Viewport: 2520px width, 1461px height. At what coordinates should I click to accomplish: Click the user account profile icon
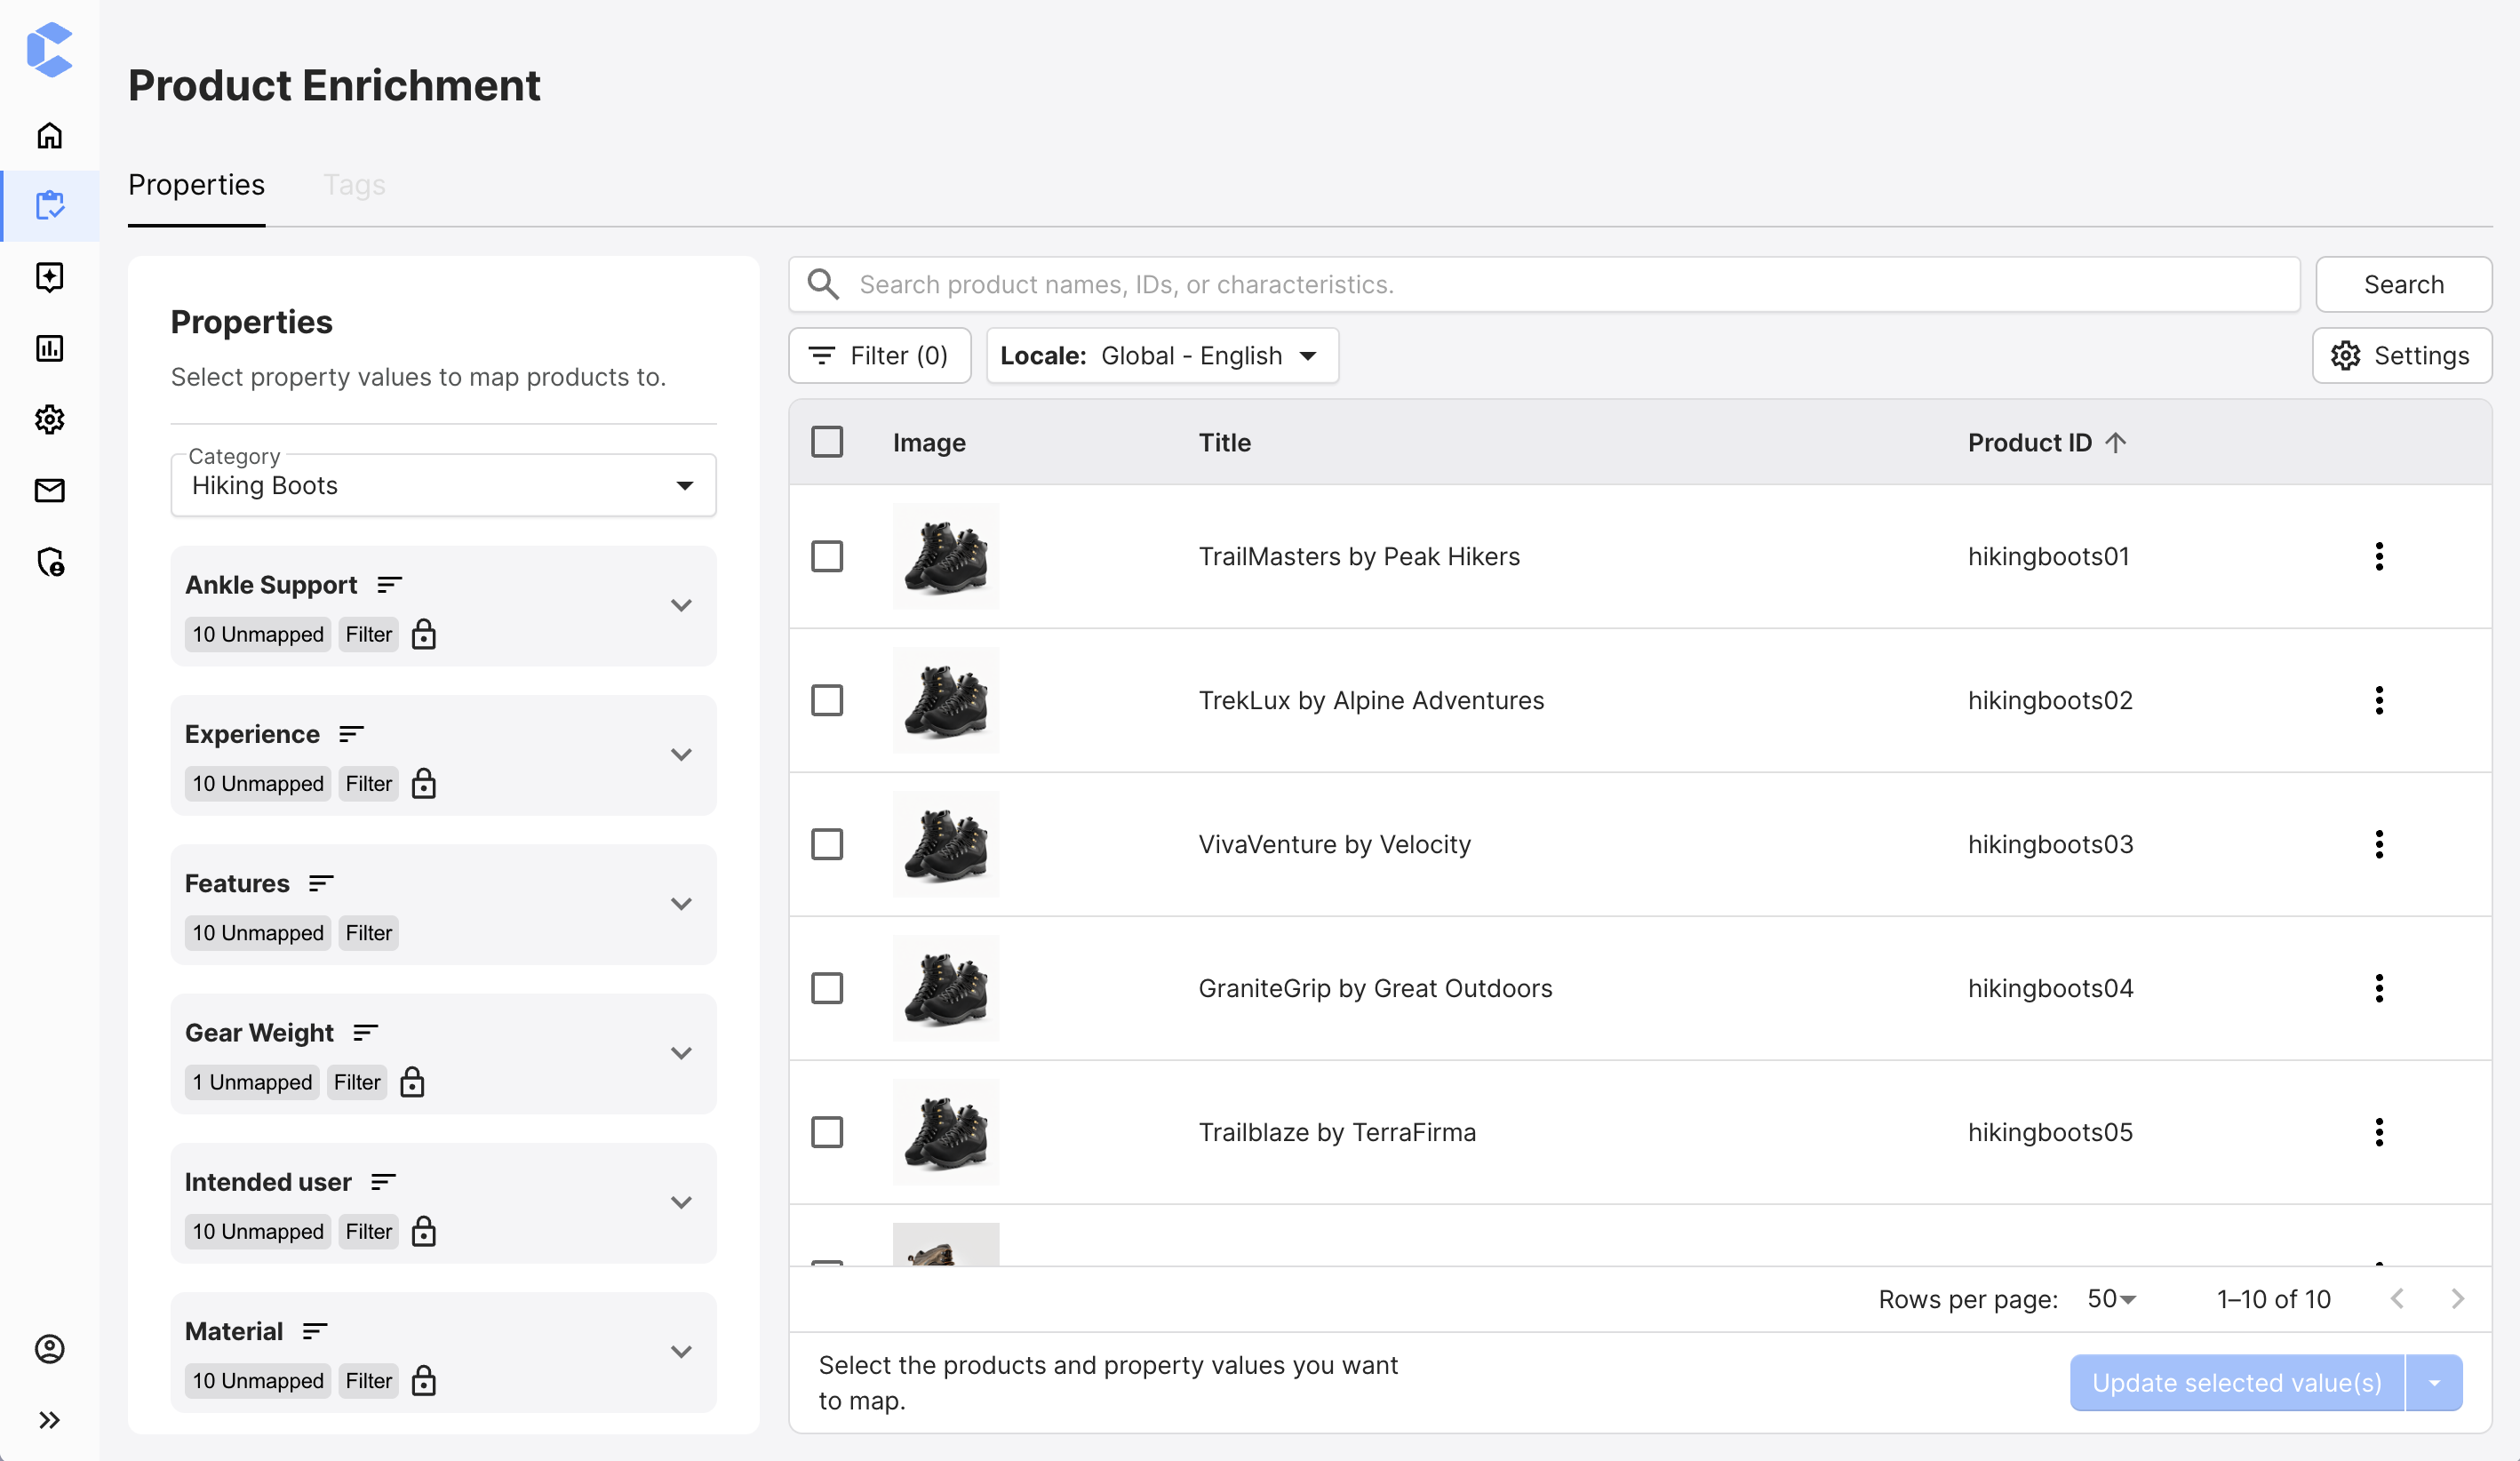click(49, 1349)
